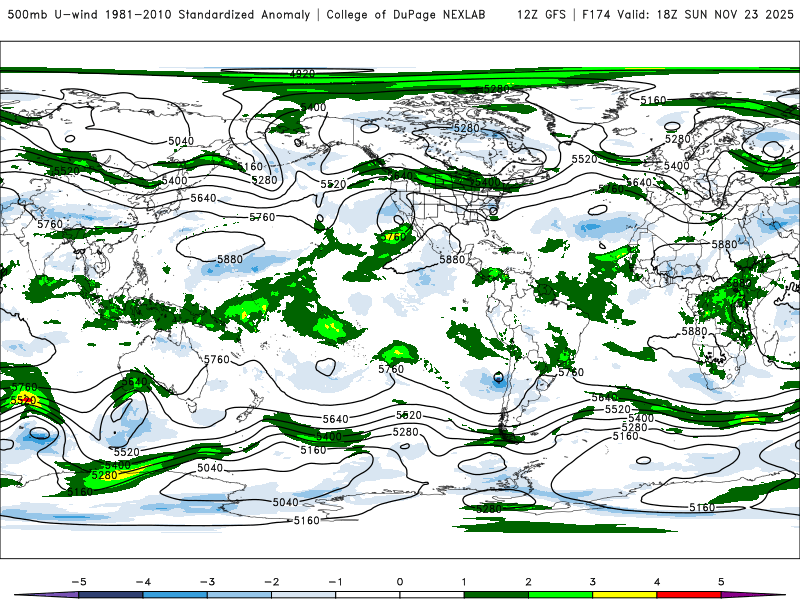The height and width of the screenshot is (600, 800).
Task: Click the '4920' contour label
Action: [x=302, y=73]
